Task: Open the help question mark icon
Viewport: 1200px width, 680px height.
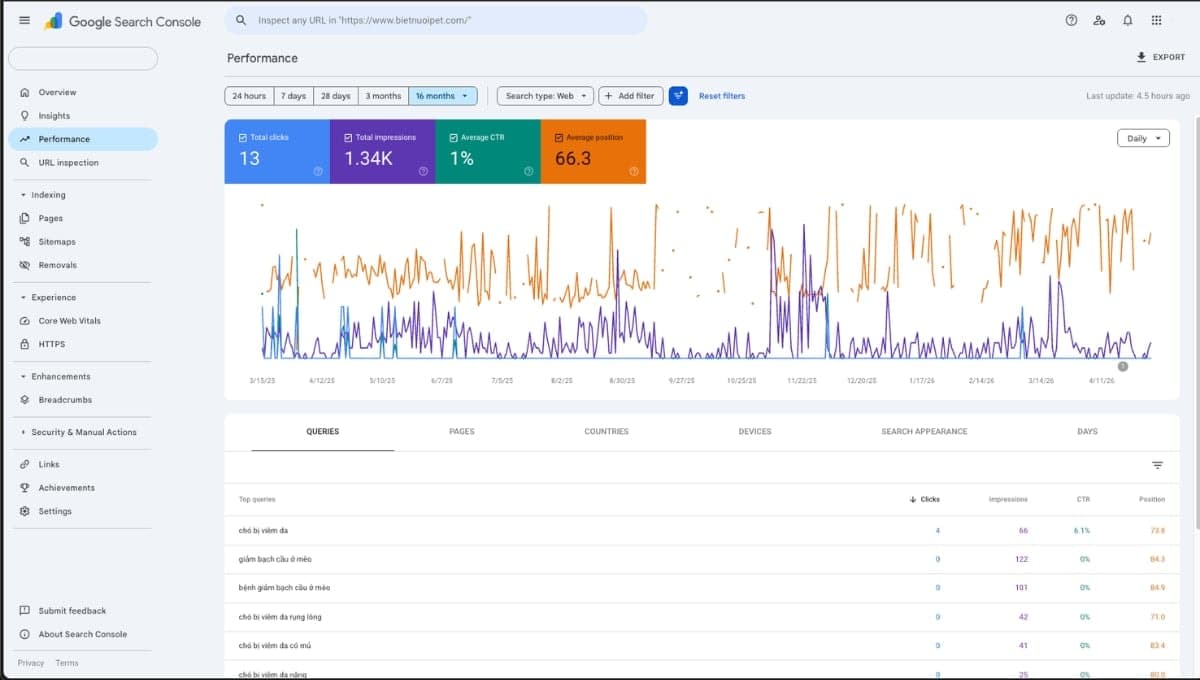Action: [1071, 20]
